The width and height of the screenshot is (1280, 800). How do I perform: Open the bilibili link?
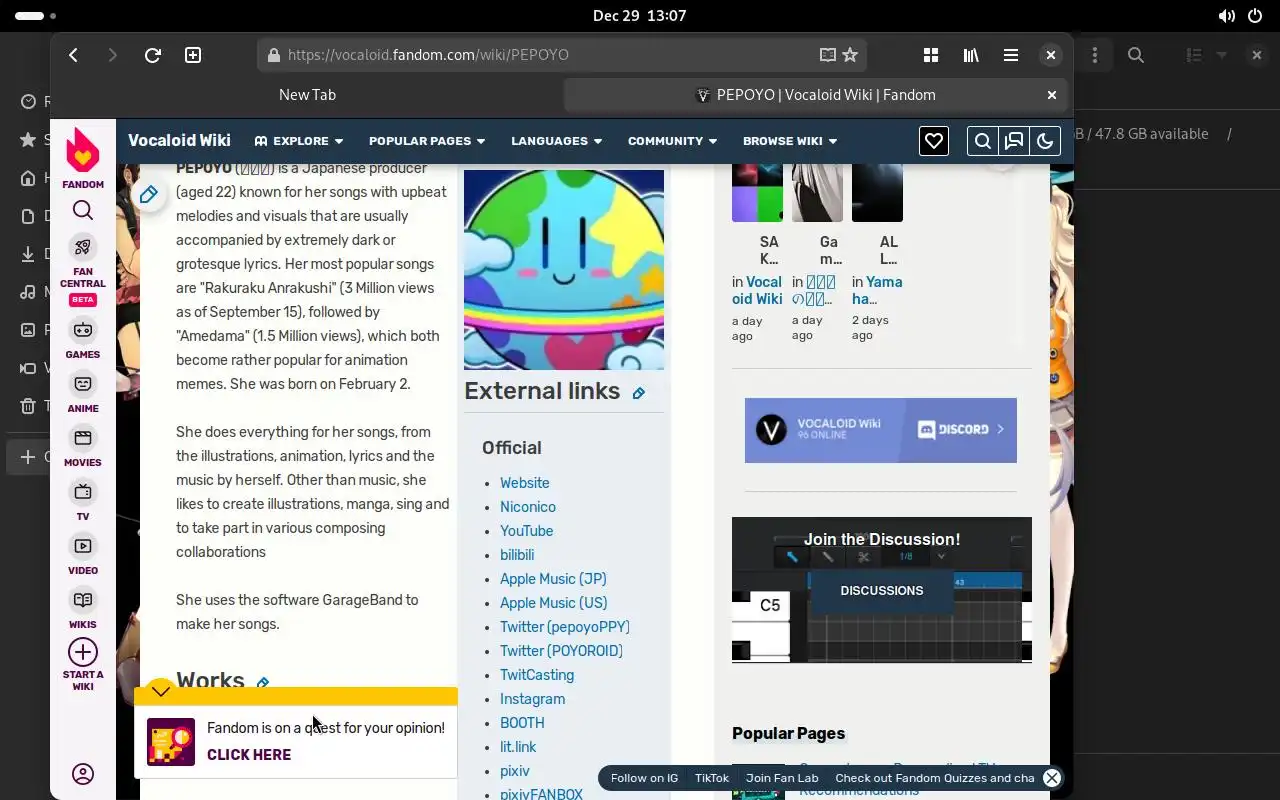517,555
